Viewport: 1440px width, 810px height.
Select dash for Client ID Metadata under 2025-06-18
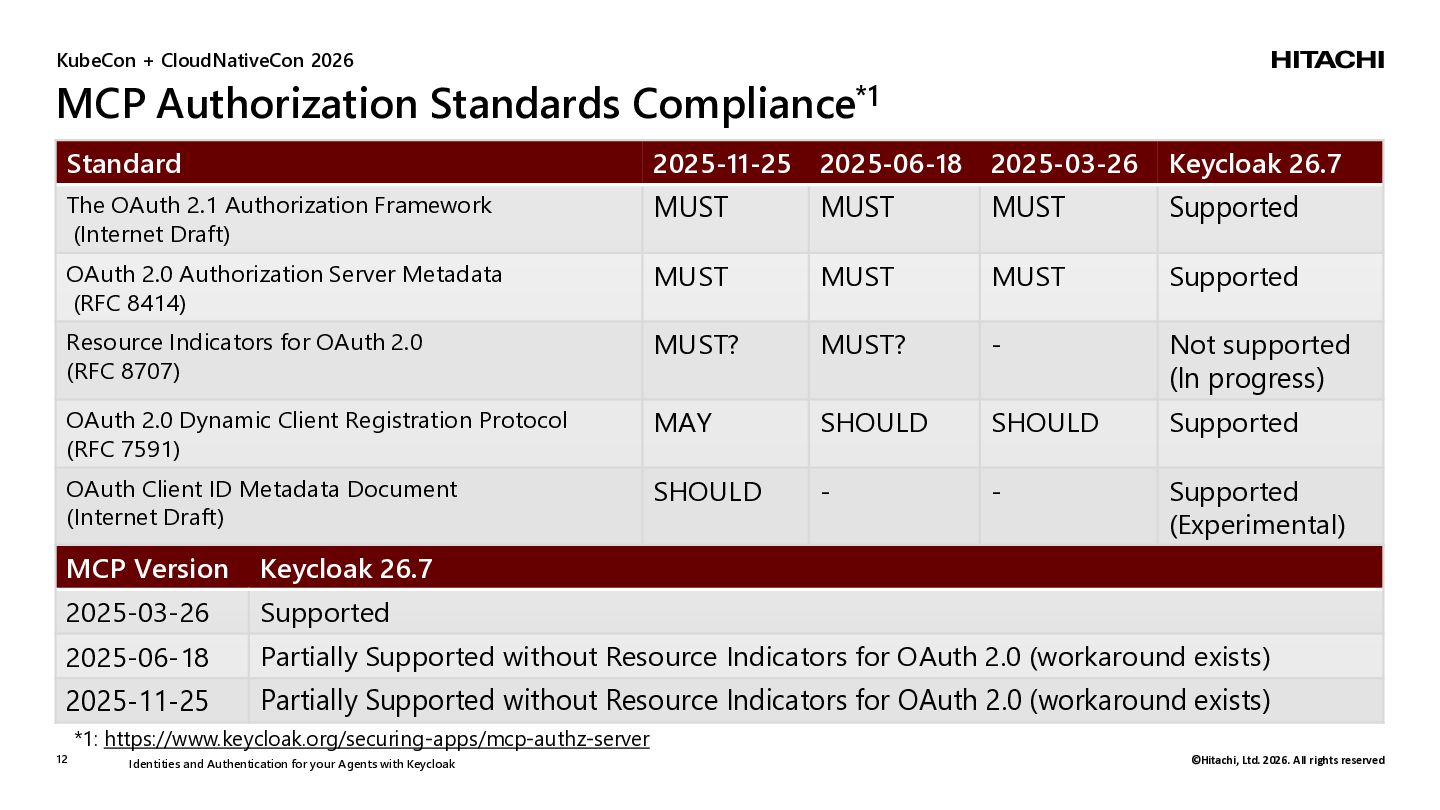[826, 493]
